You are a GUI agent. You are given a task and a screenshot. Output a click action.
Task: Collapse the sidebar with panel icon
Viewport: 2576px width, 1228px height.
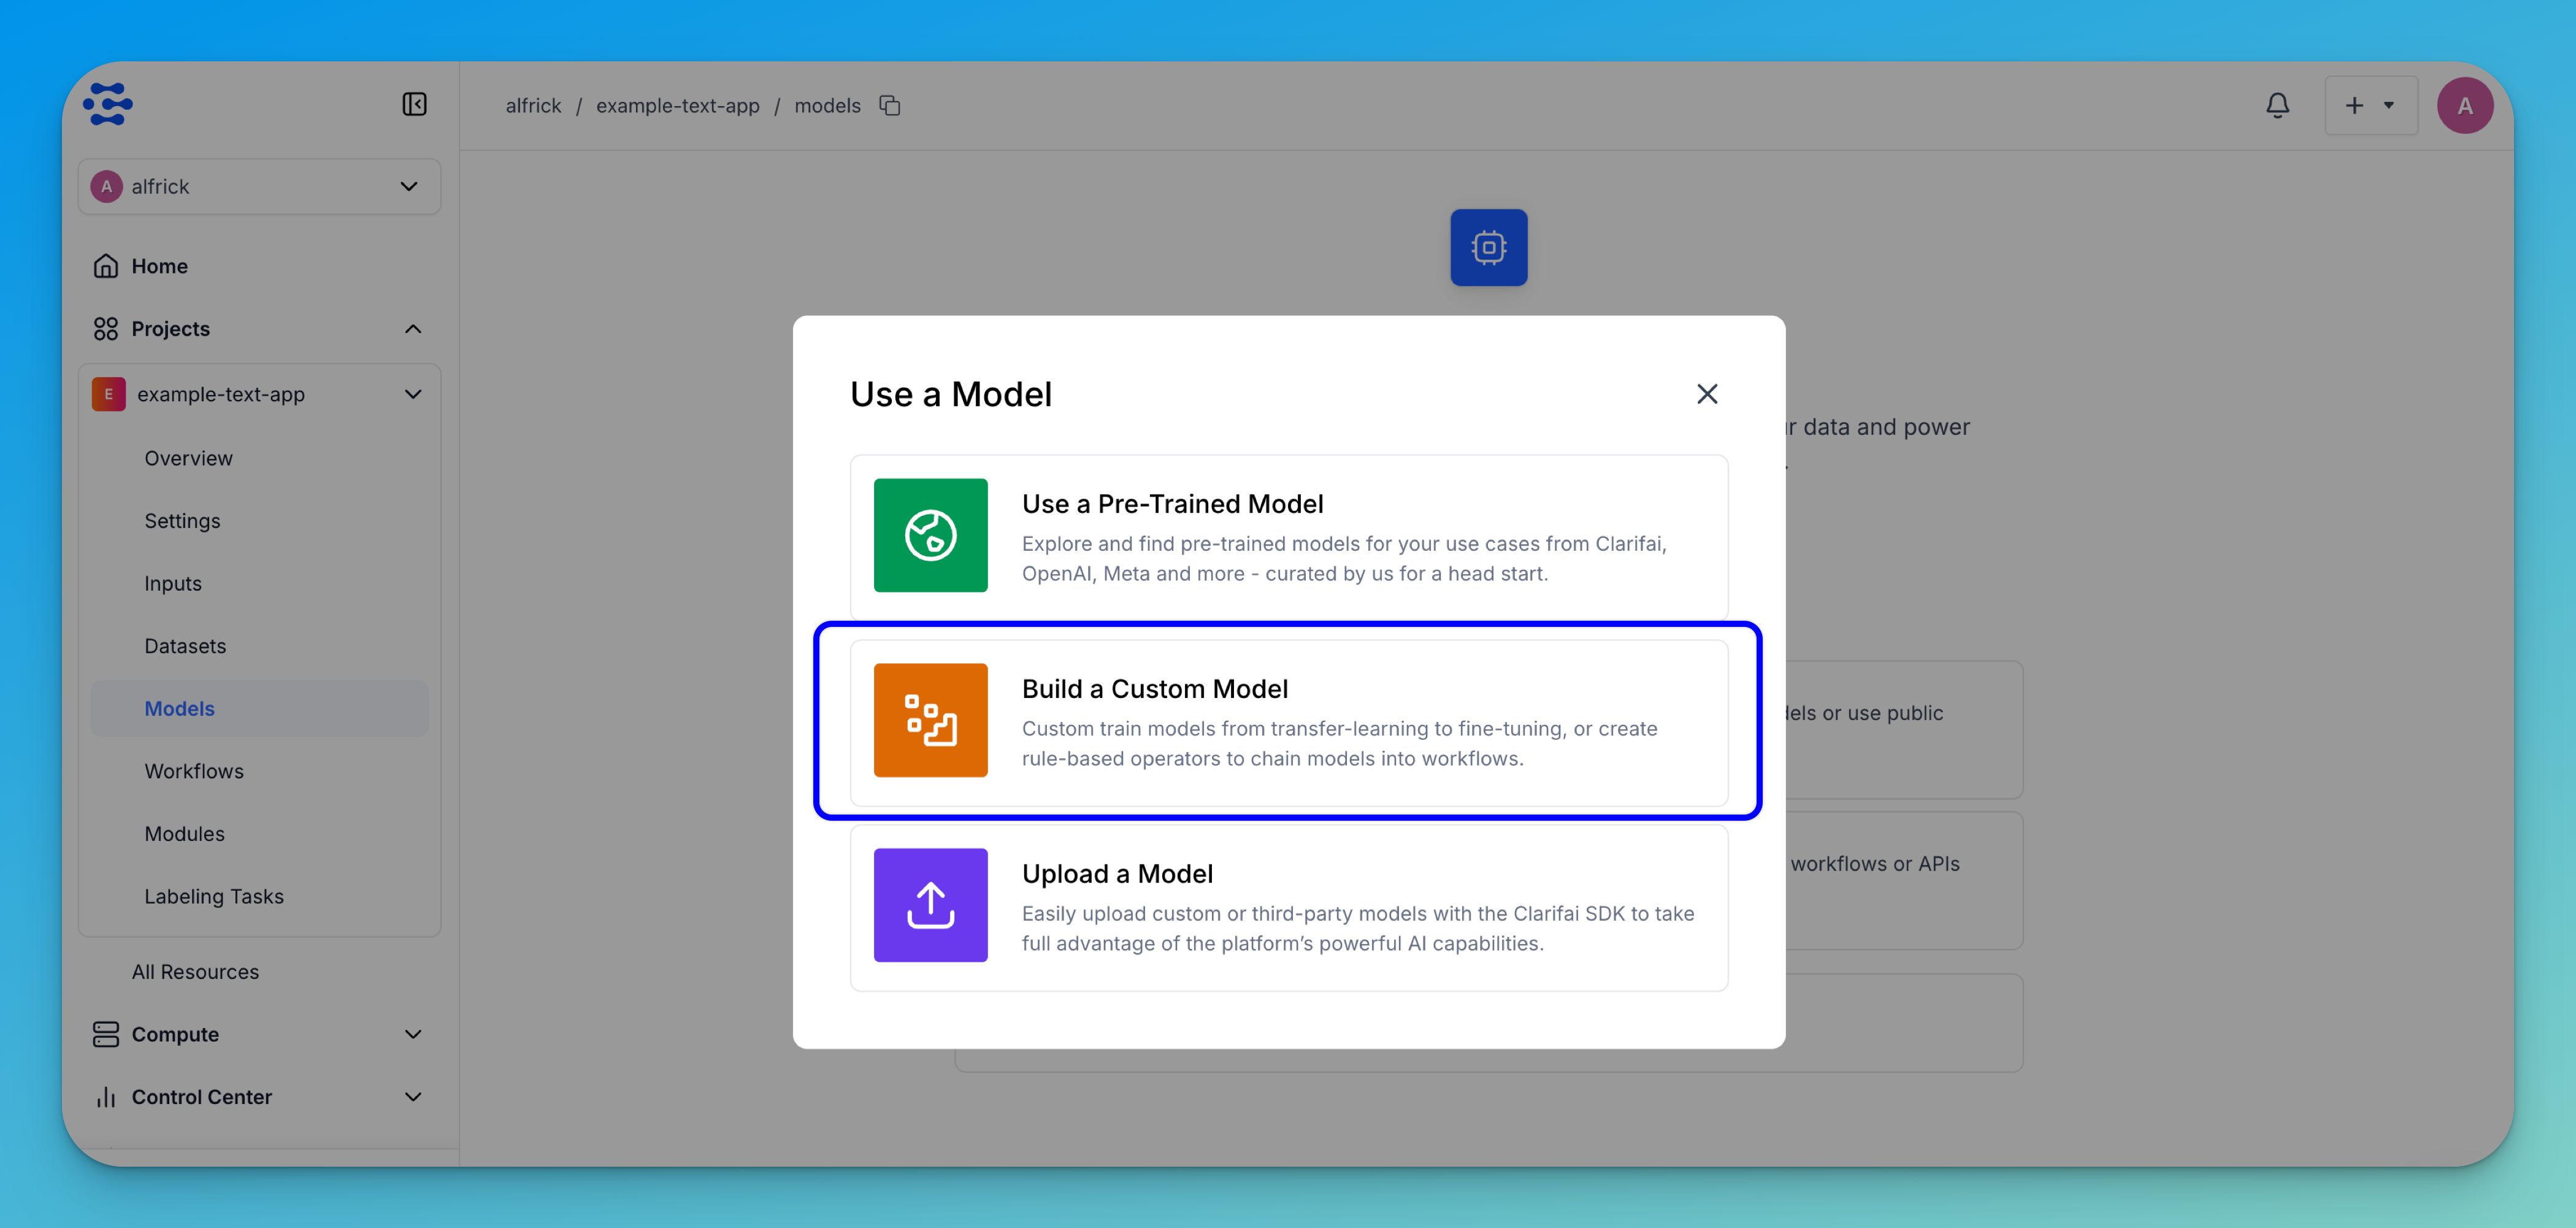click(414, 105)
